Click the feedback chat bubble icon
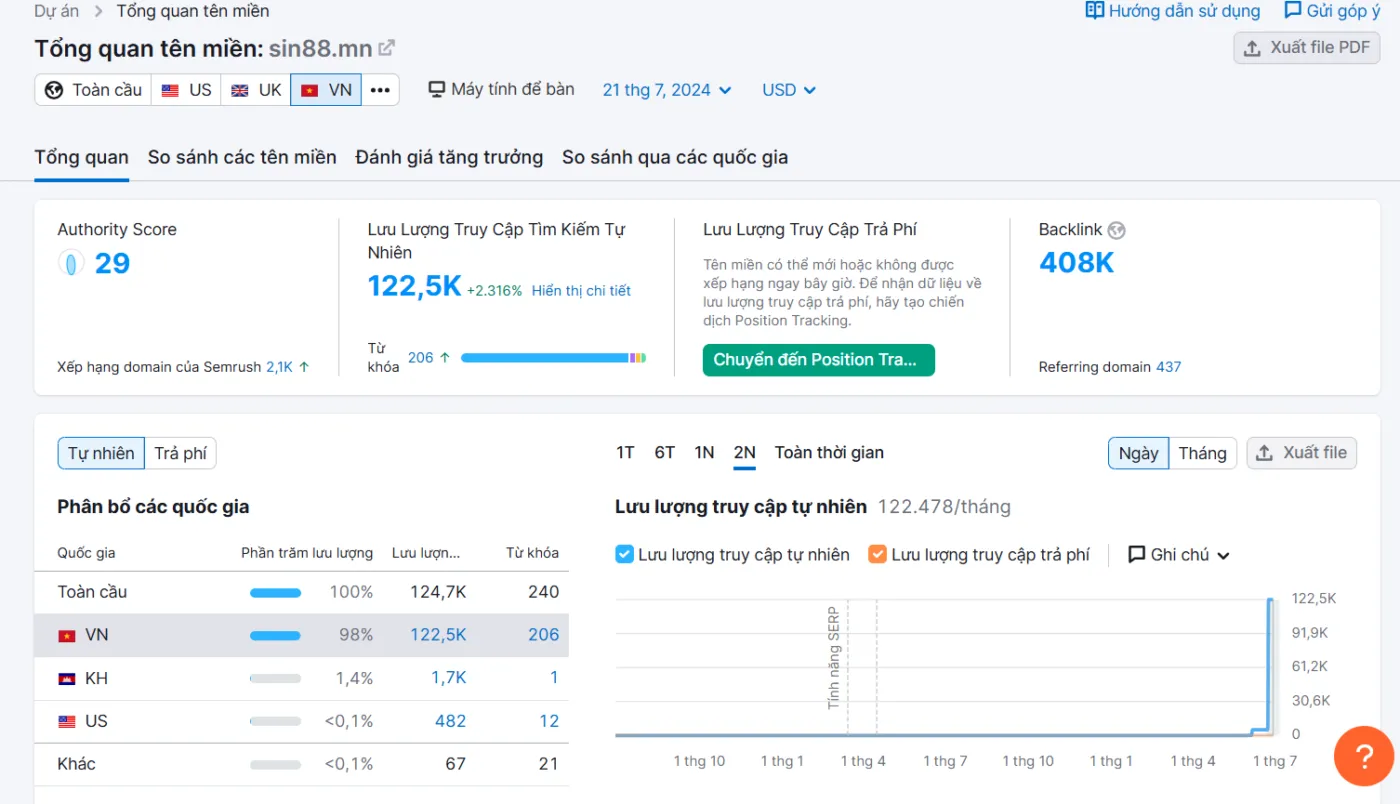Screen dimensions: 1400x804 1292,10
